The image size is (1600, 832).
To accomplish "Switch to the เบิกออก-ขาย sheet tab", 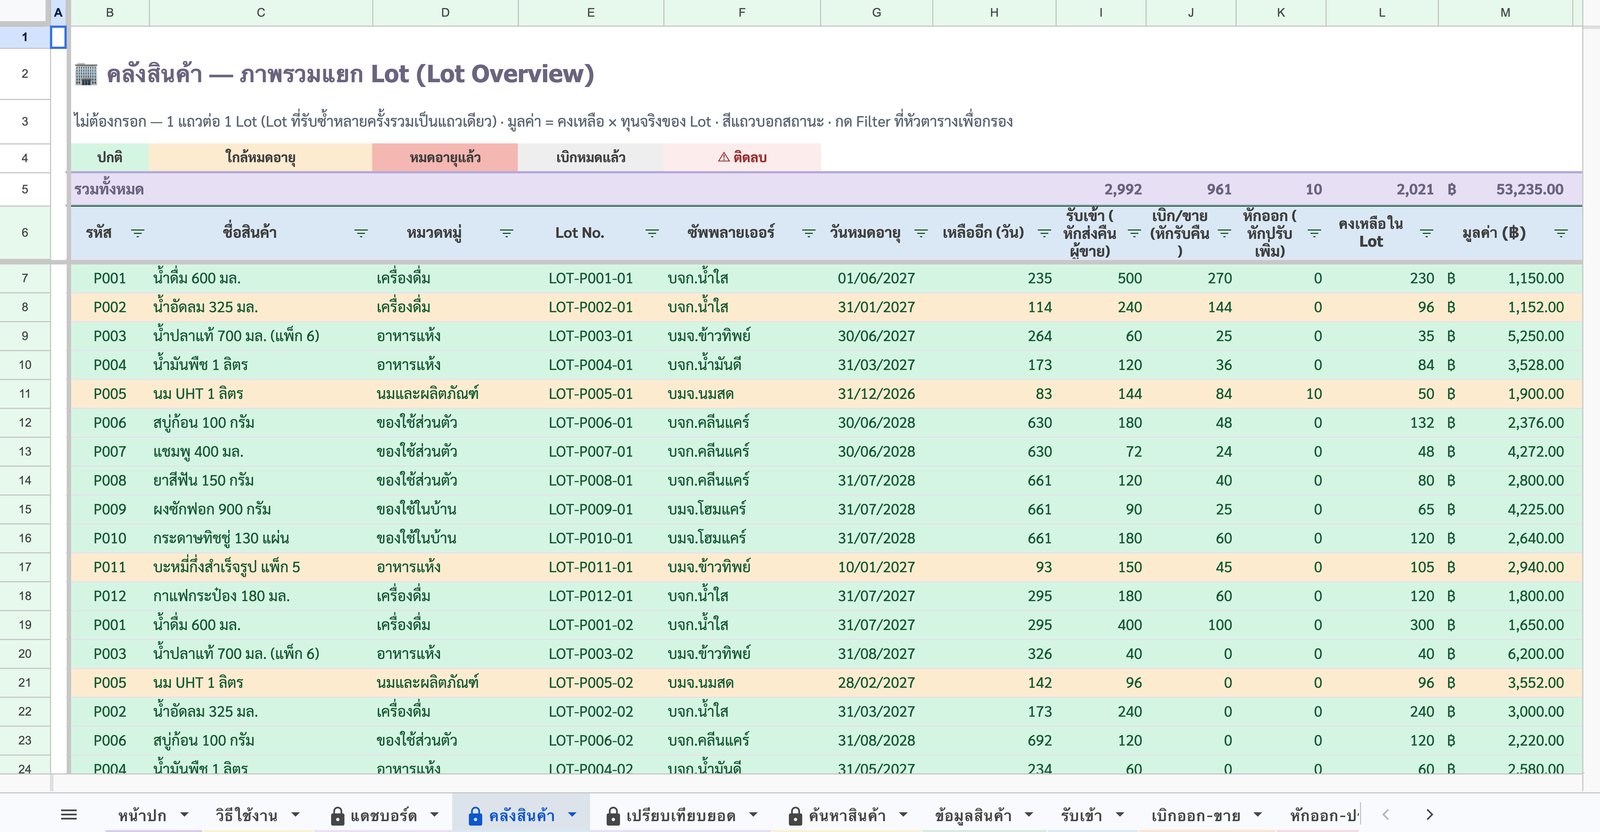I will (1196, 815).
